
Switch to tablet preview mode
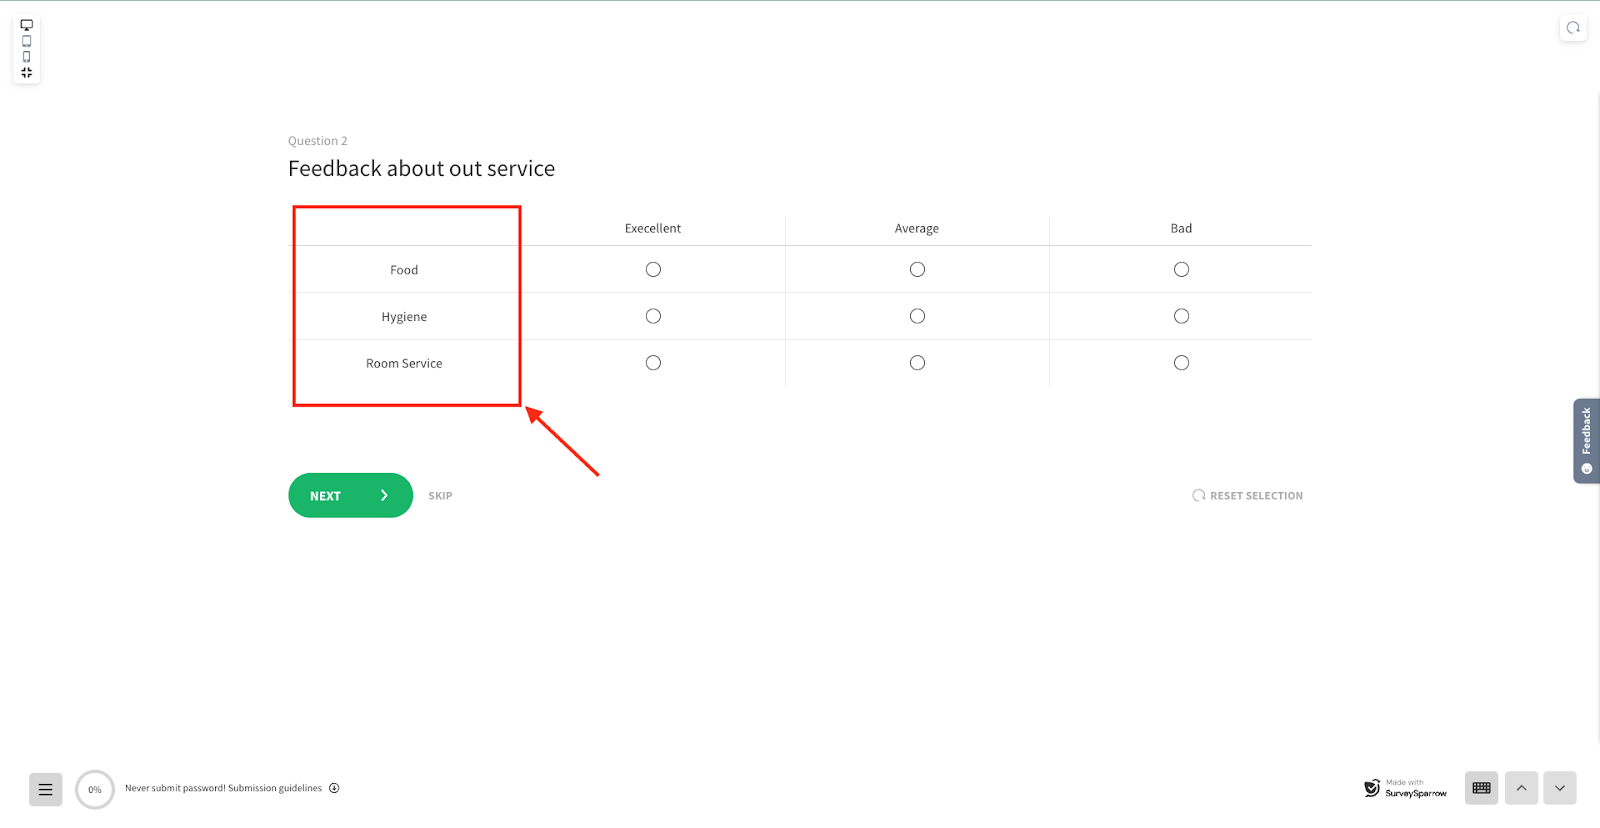(27, 41)
